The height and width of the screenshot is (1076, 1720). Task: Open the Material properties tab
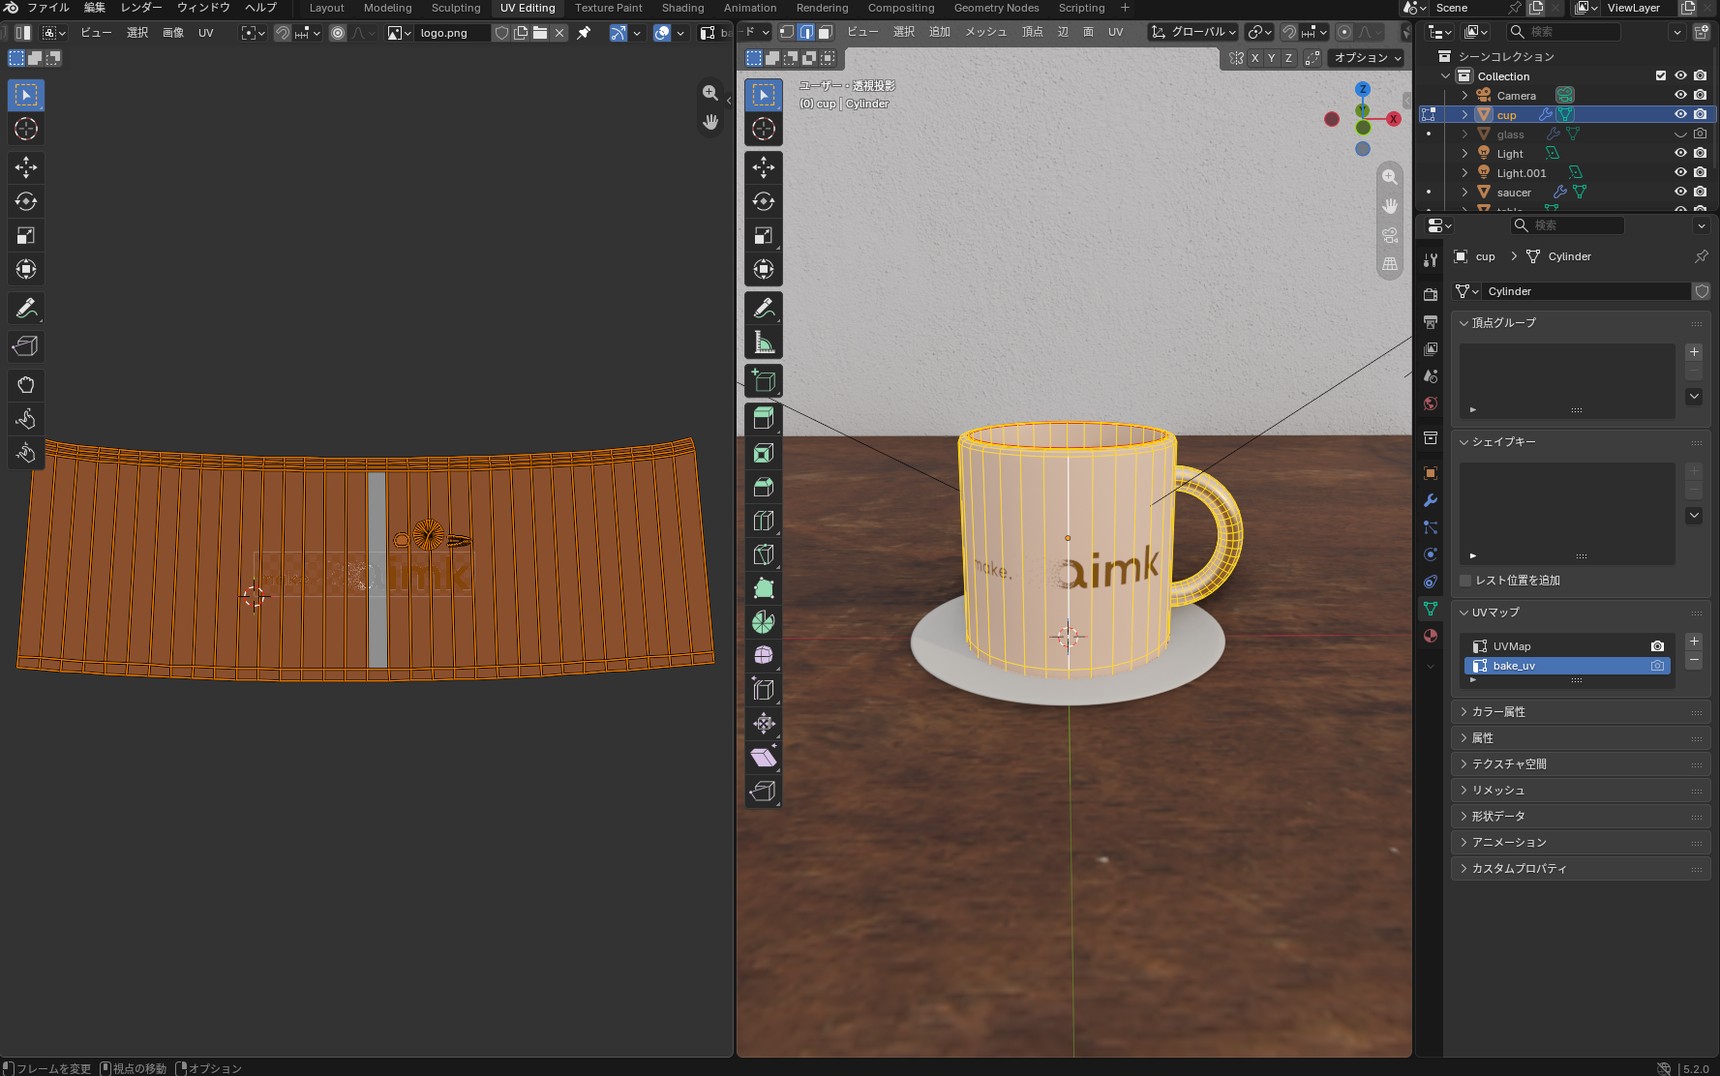(1430, 636)
